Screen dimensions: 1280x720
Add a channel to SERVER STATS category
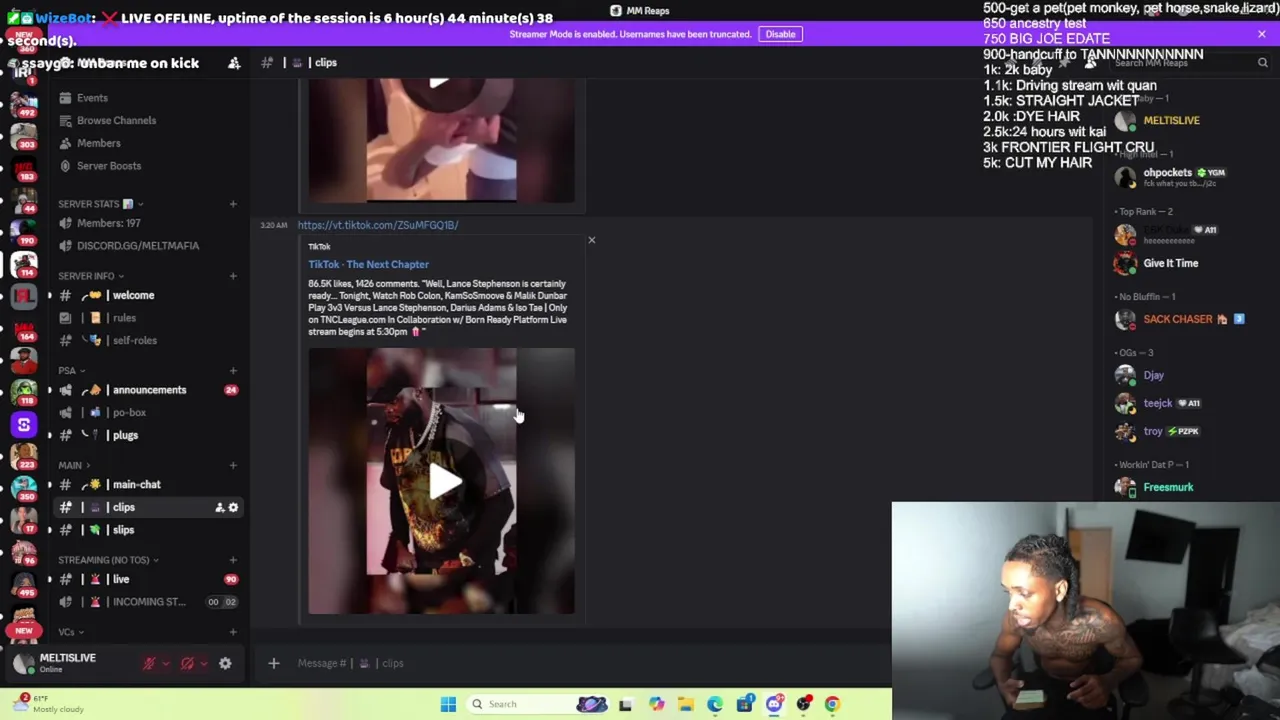(233, 204)
